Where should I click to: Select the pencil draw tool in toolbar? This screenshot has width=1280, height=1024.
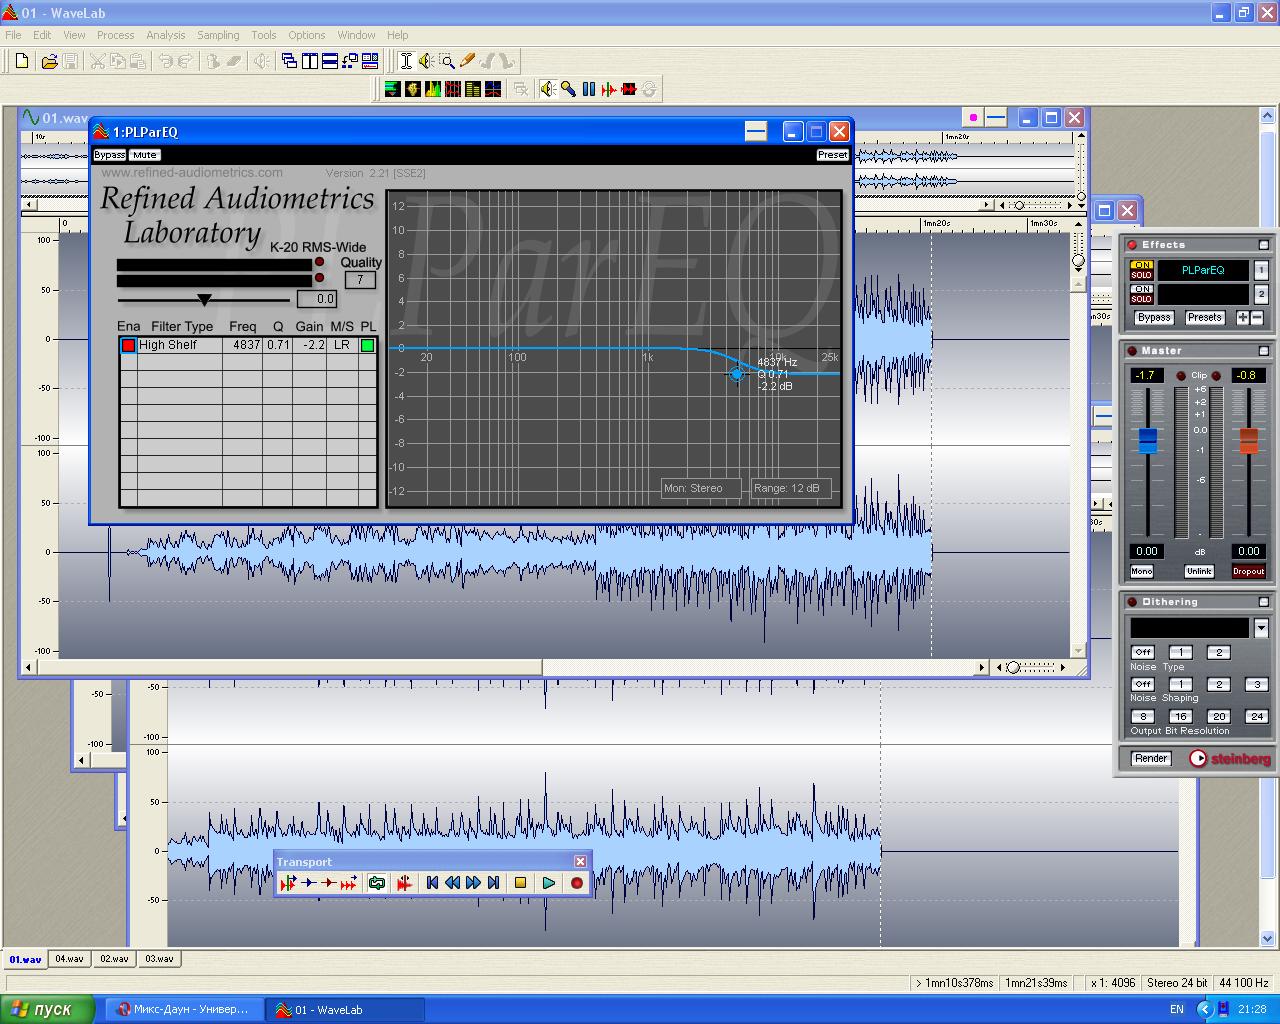pos(467,62)
